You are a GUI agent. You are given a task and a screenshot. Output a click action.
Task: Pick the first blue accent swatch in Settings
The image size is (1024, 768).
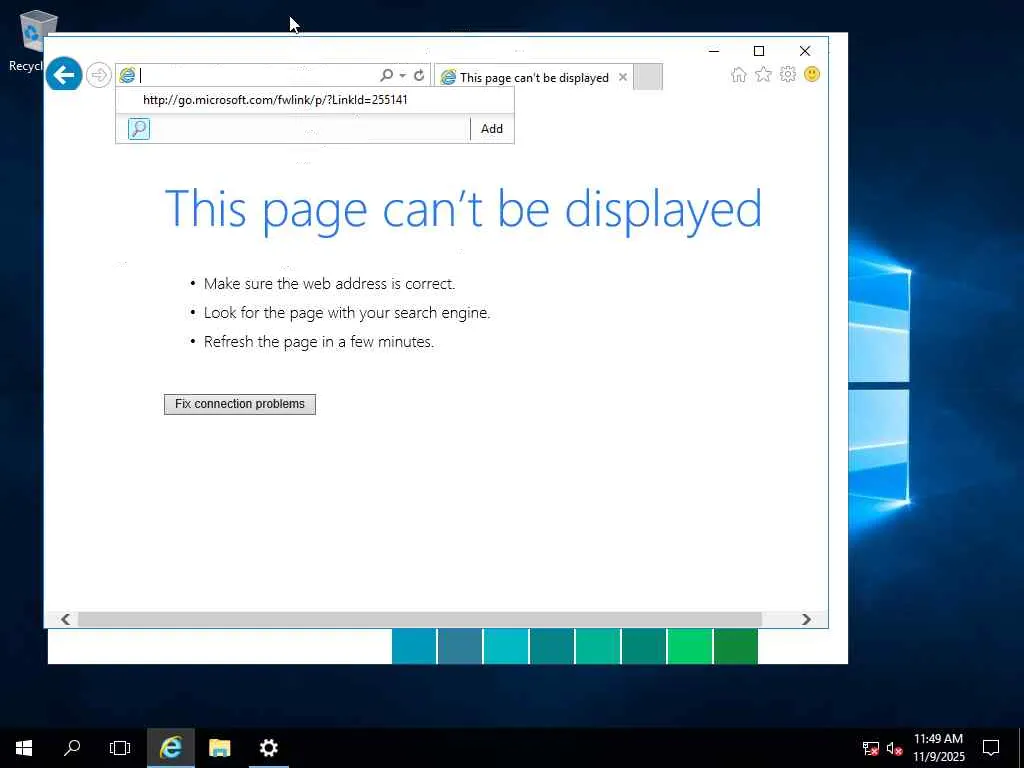point(414,646)
